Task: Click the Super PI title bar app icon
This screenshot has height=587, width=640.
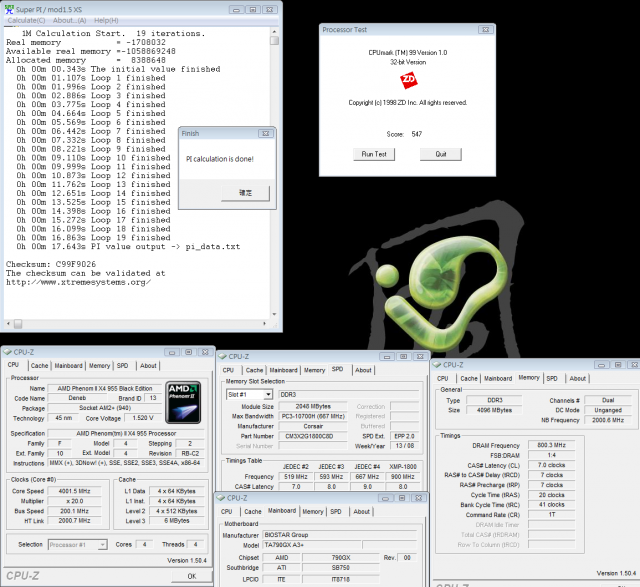Action: point(9,9)
